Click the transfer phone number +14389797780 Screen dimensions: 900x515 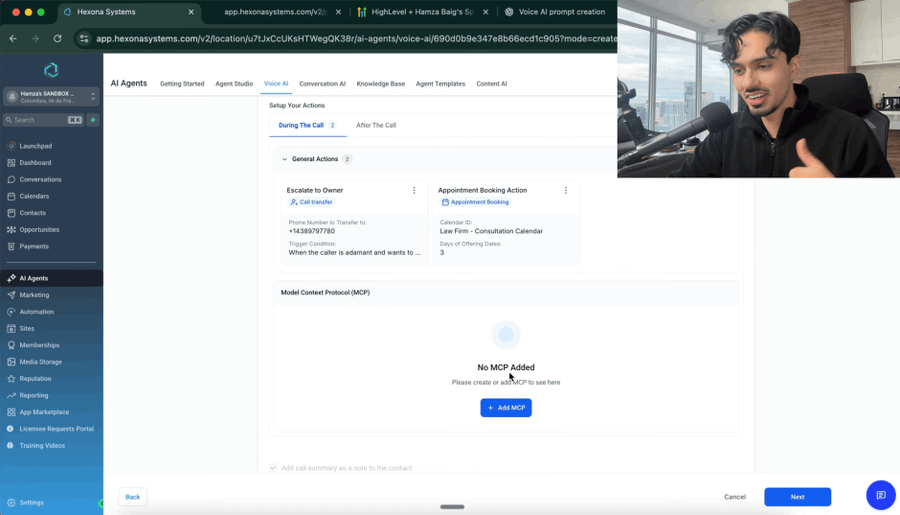[312, 231]
